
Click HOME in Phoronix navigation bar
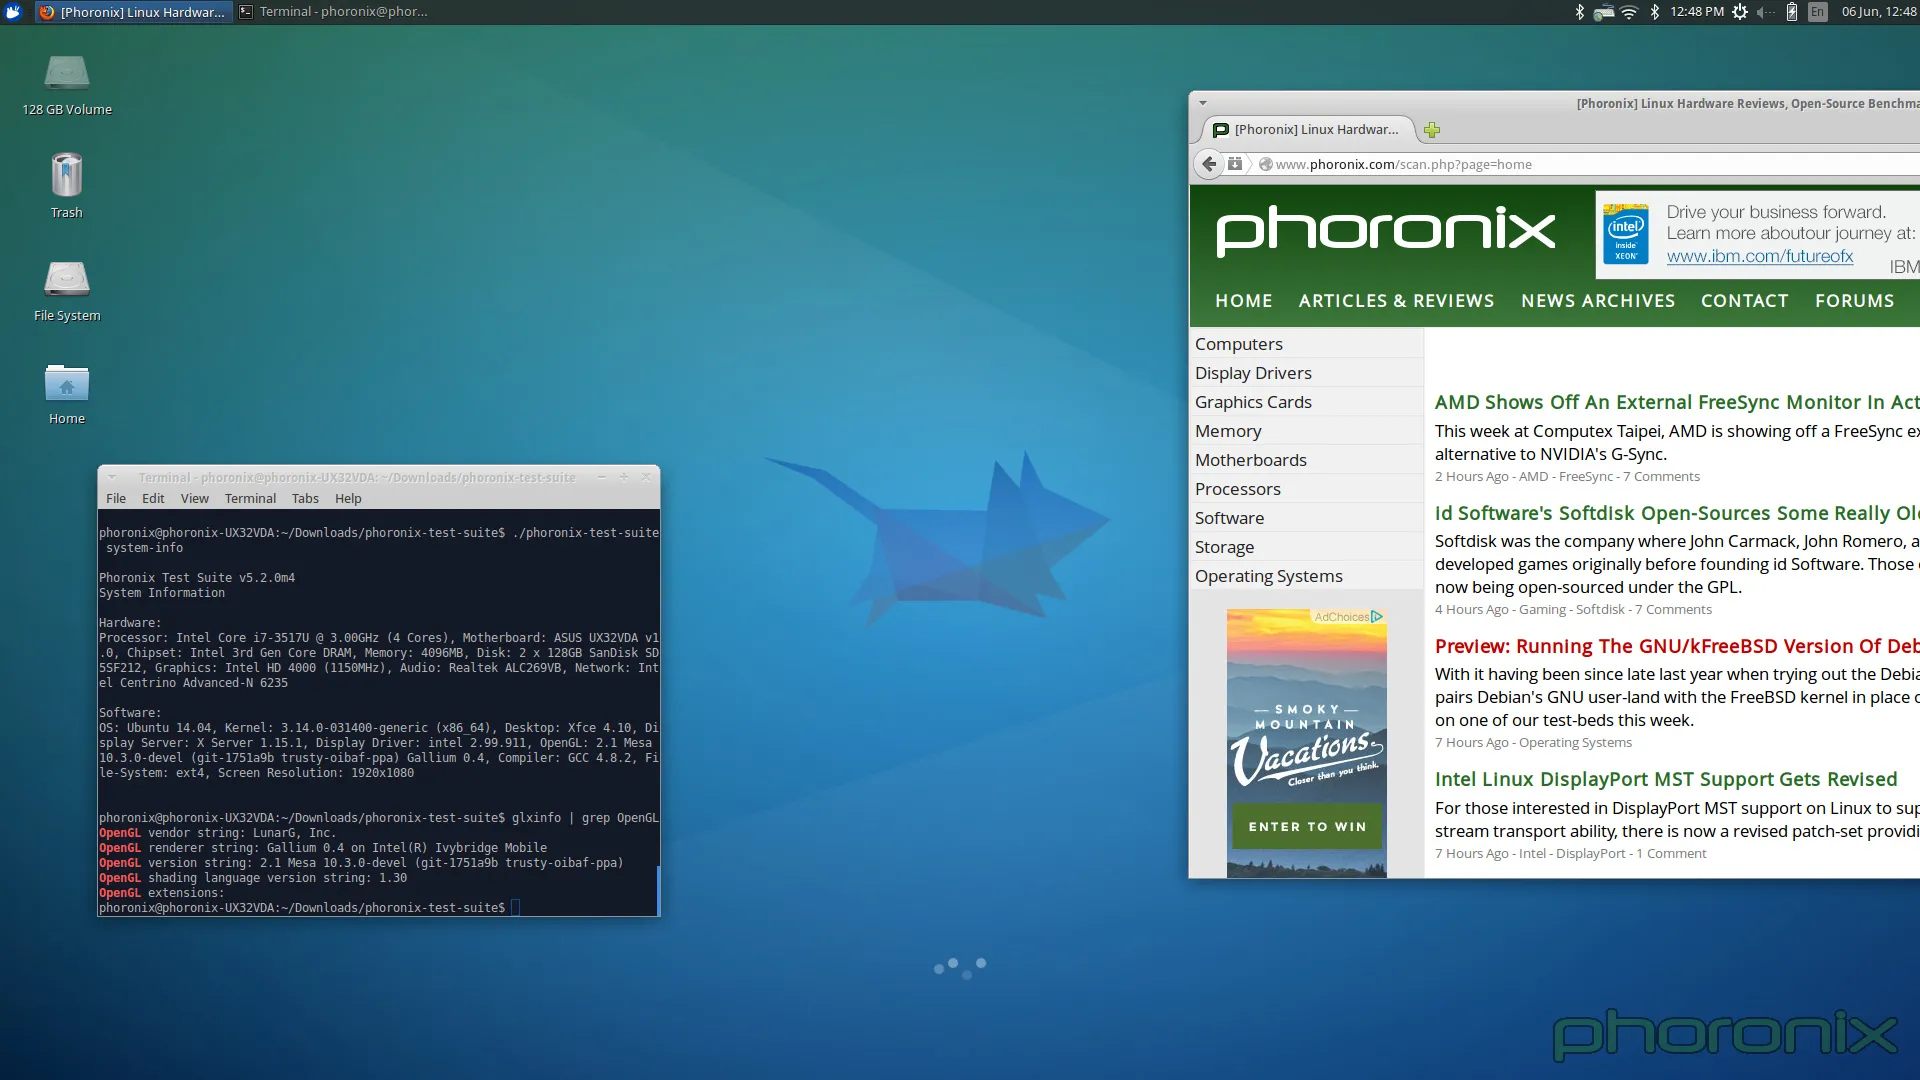point(1244,301)
